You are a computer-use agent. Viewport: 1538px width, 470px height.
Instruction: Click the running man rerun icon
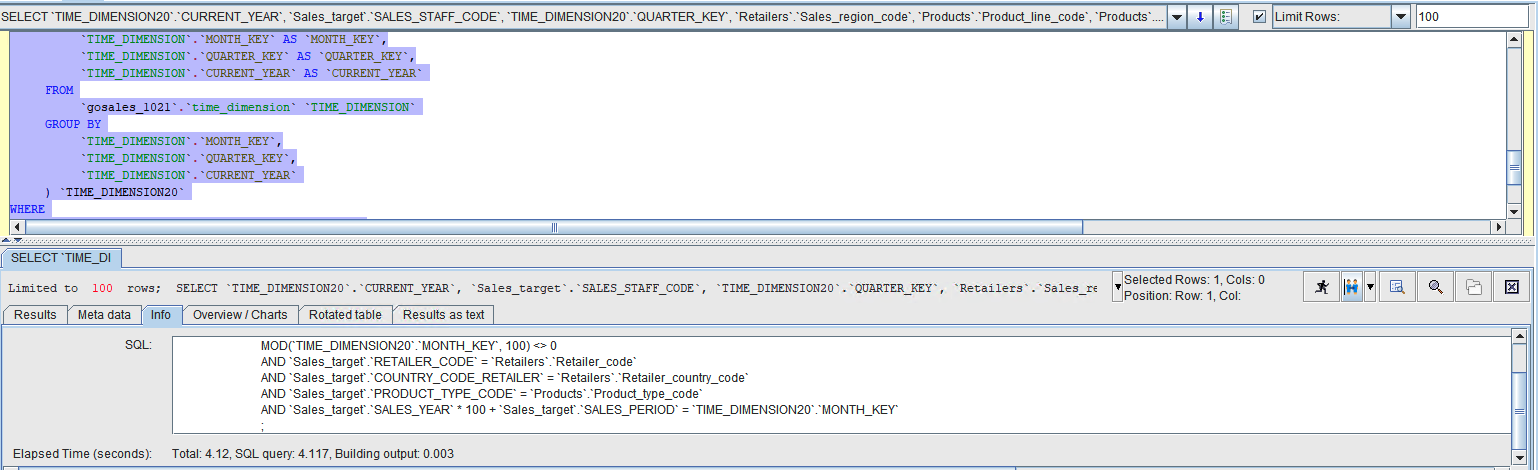(1322, 287)
